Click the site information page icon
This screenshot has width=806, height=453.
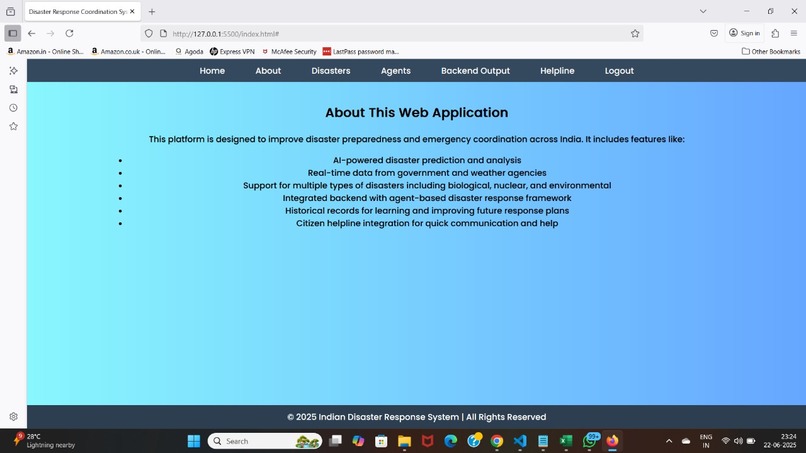pos(163,33)
